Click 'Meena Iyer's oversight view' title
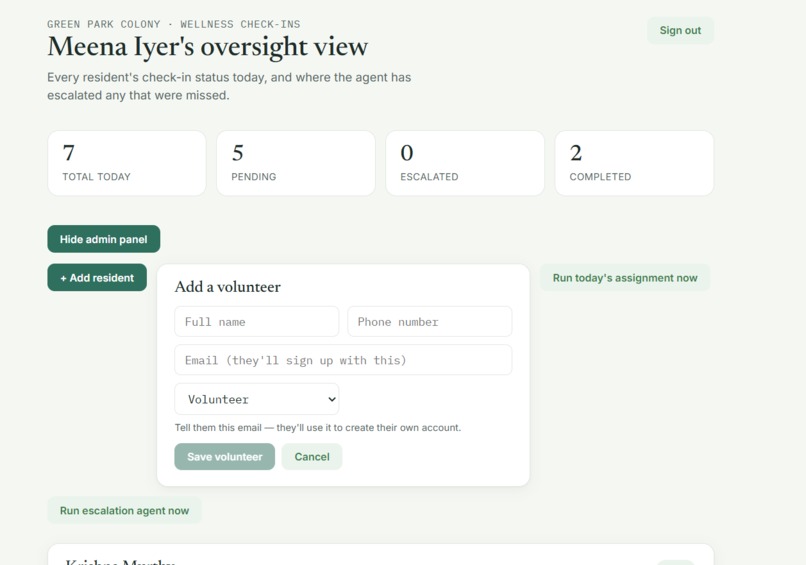Image resolution: width=806 pixels, height=565 pixels. 208,47
